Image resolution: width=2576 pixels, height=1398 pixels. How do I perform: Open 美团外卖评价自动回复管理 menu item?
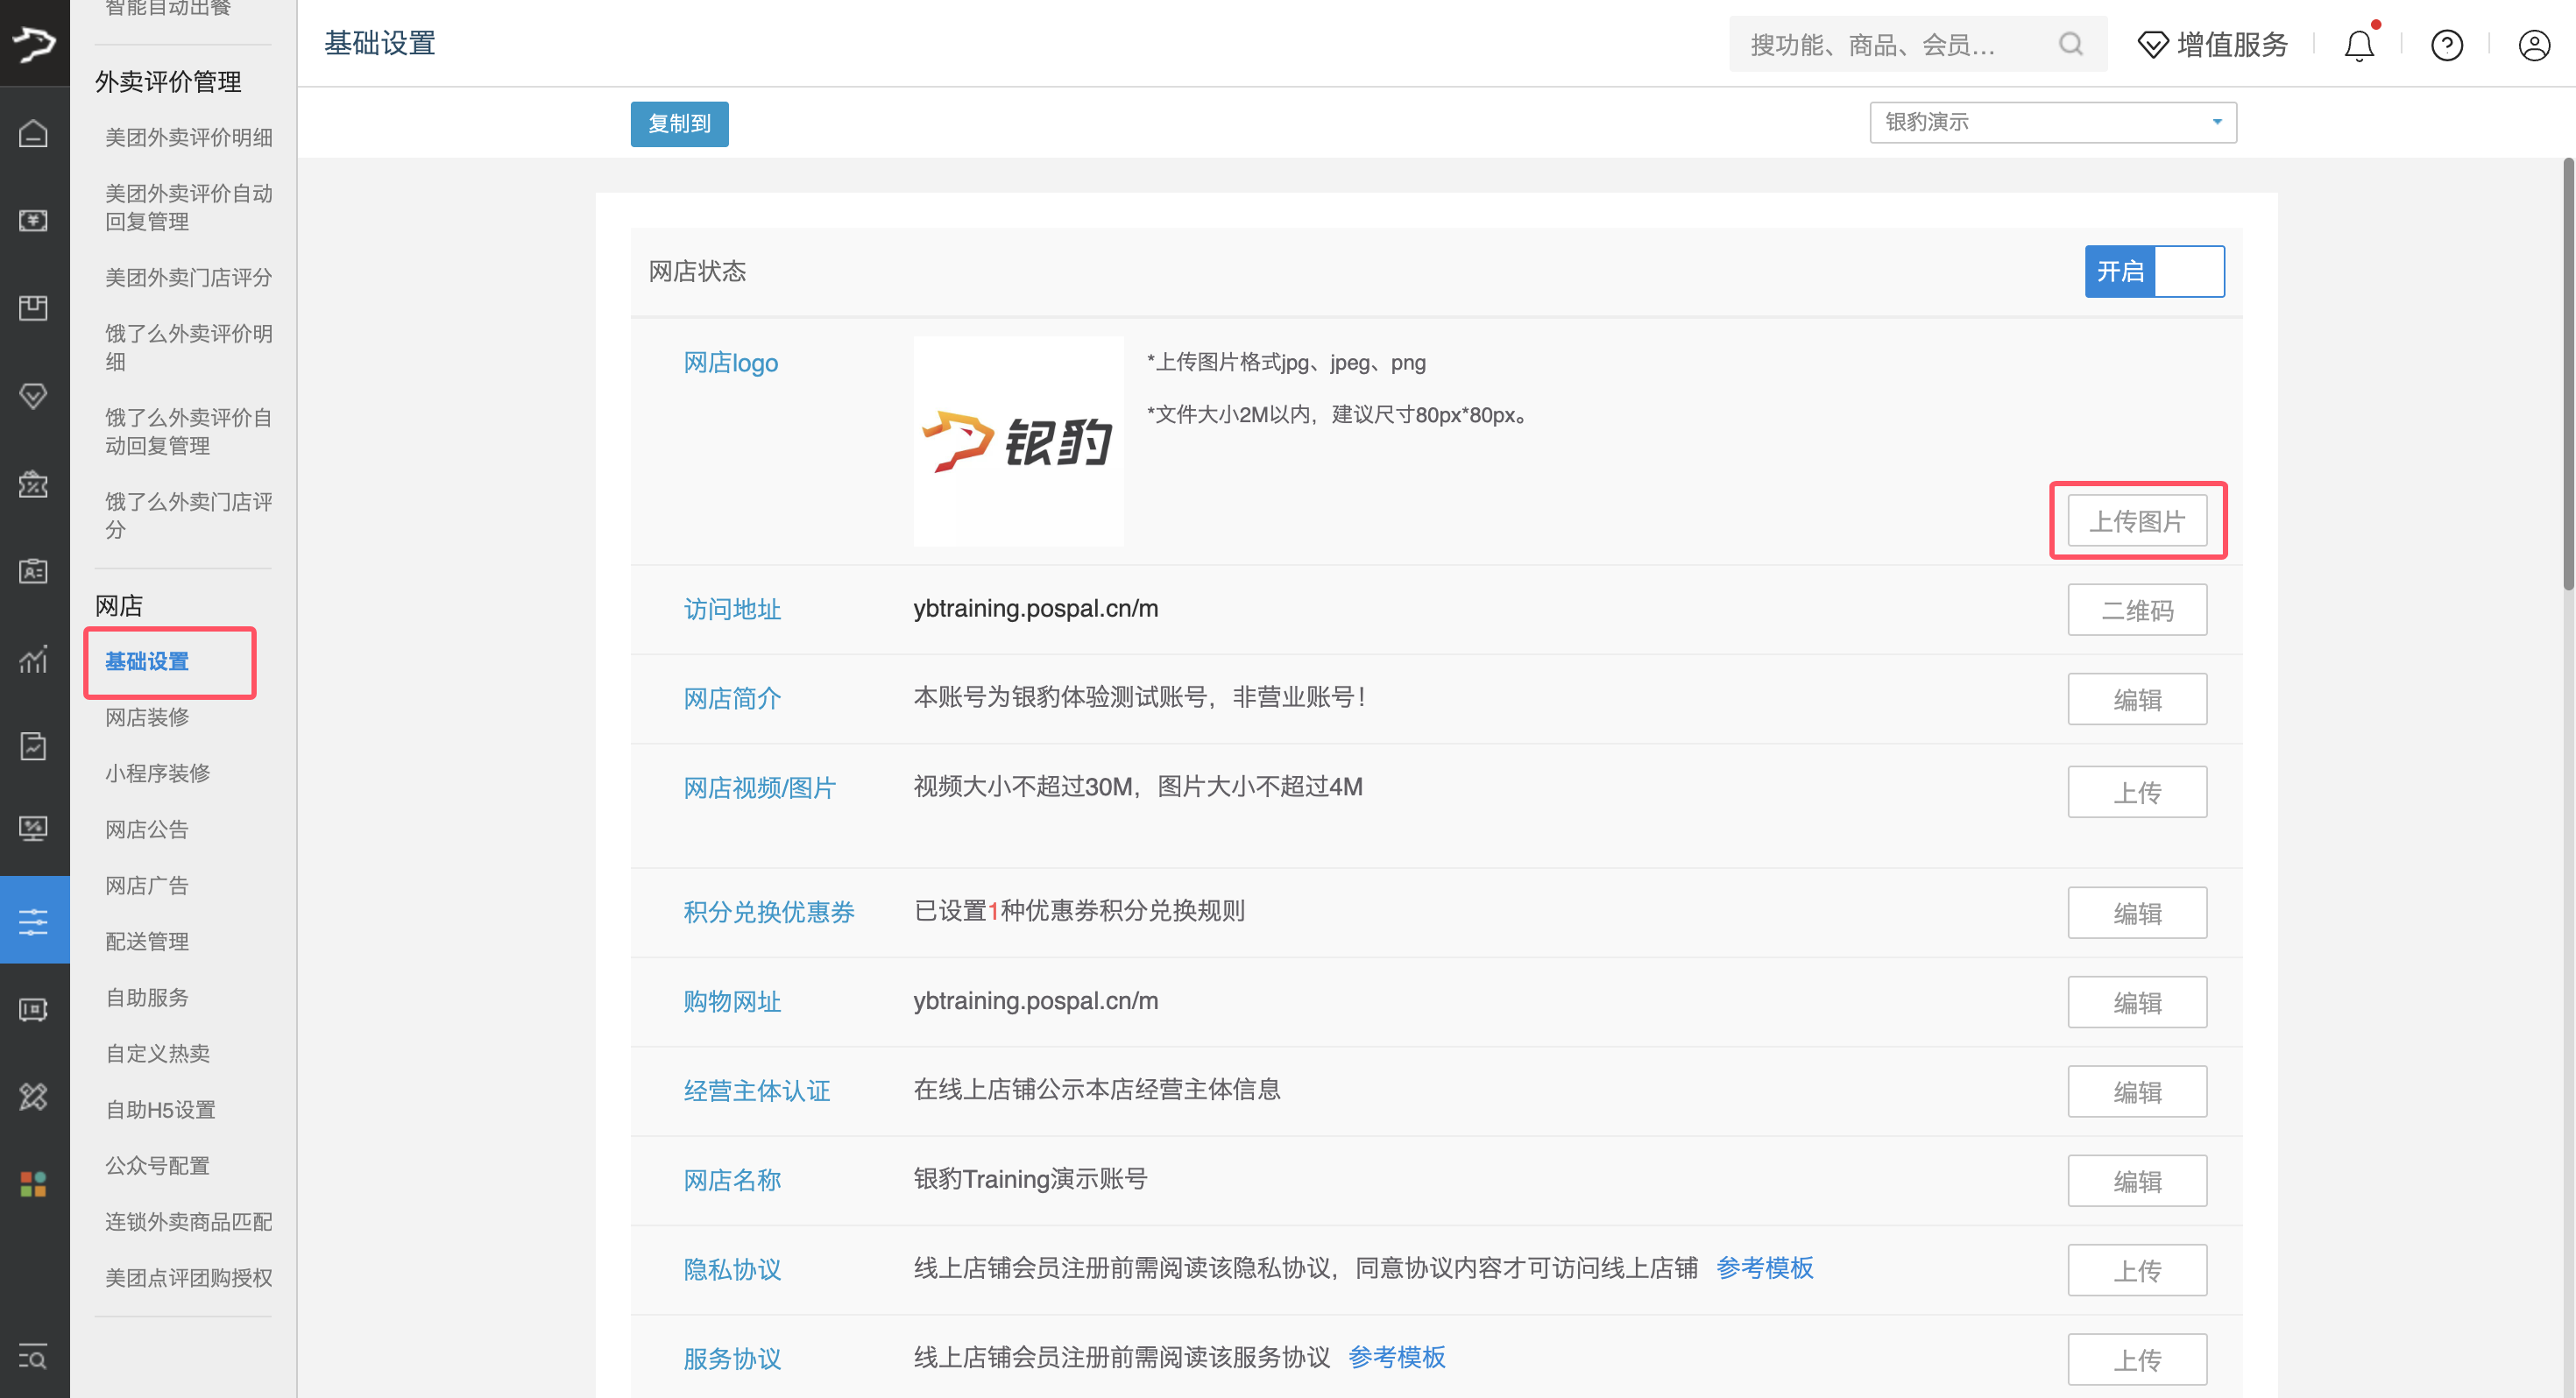tap(189, 207)
